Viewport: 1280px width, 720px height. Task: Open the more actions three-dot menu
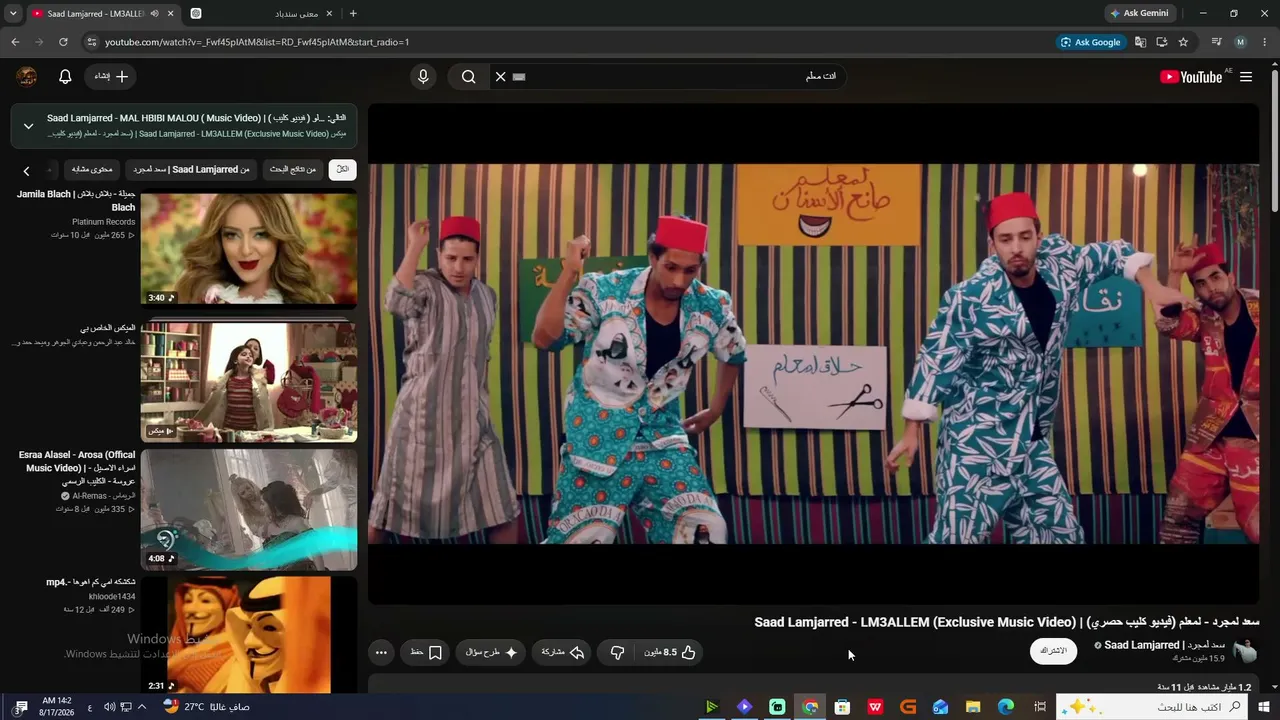[381, 652]
